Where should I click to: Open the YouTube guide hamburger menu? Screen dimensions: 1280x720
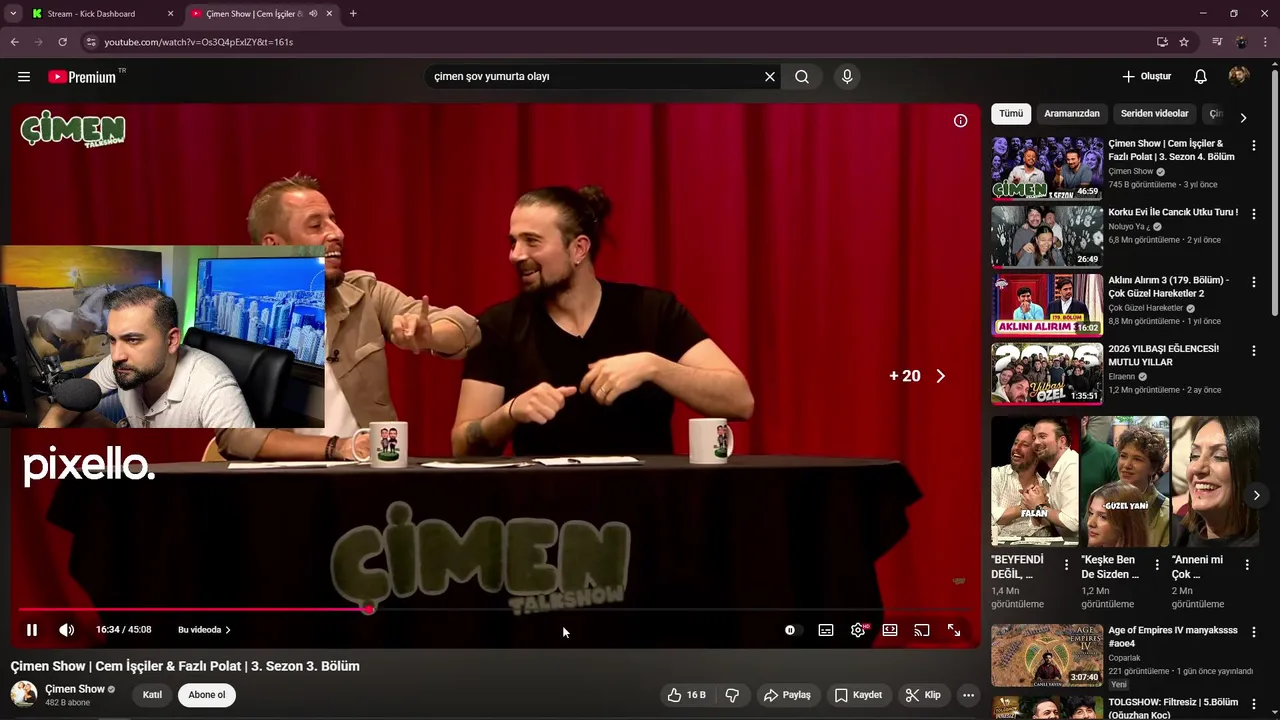point(24,76)
